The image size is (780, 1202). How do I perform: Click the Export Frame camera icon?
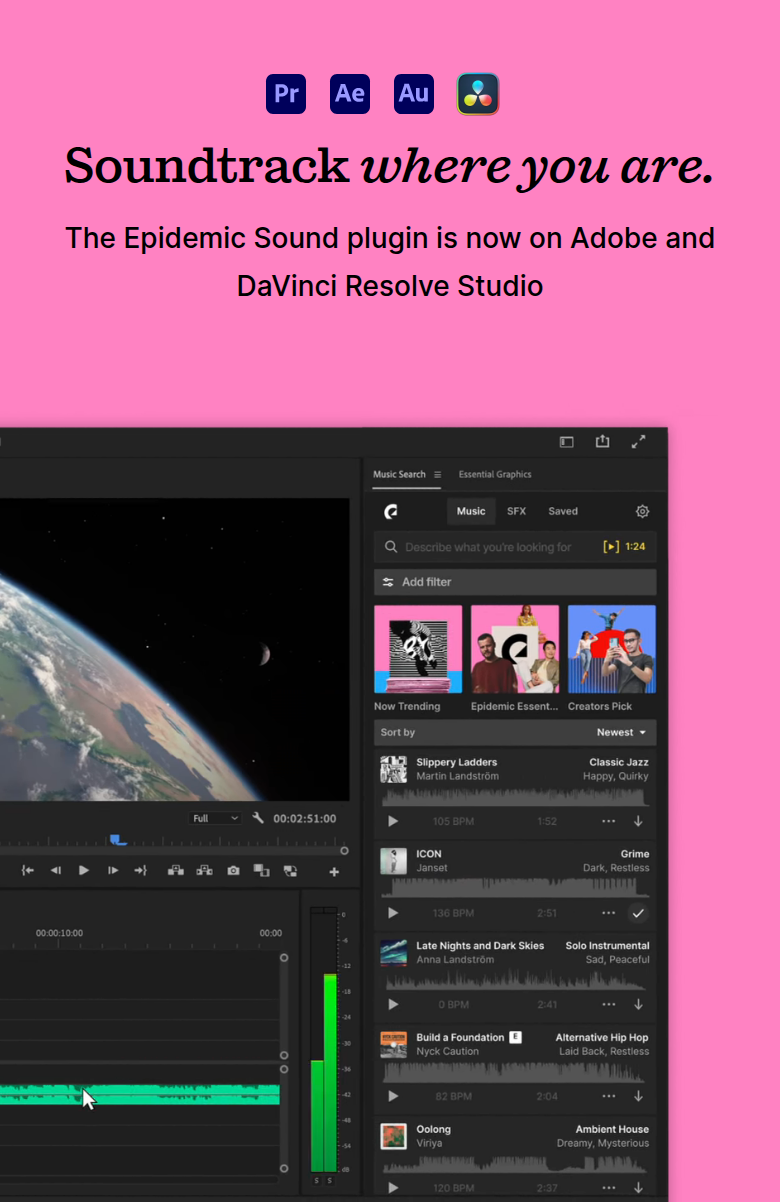233,871
